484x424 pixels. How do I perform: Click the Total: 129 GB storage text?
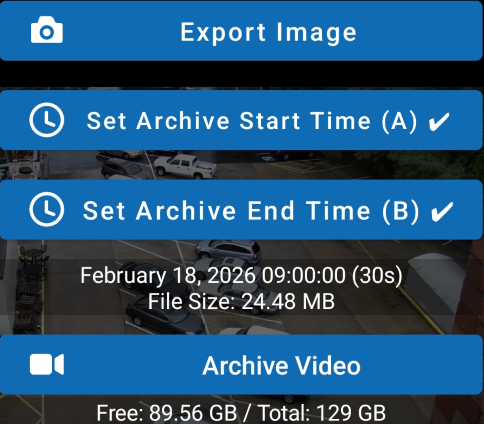tap(322, 413)
